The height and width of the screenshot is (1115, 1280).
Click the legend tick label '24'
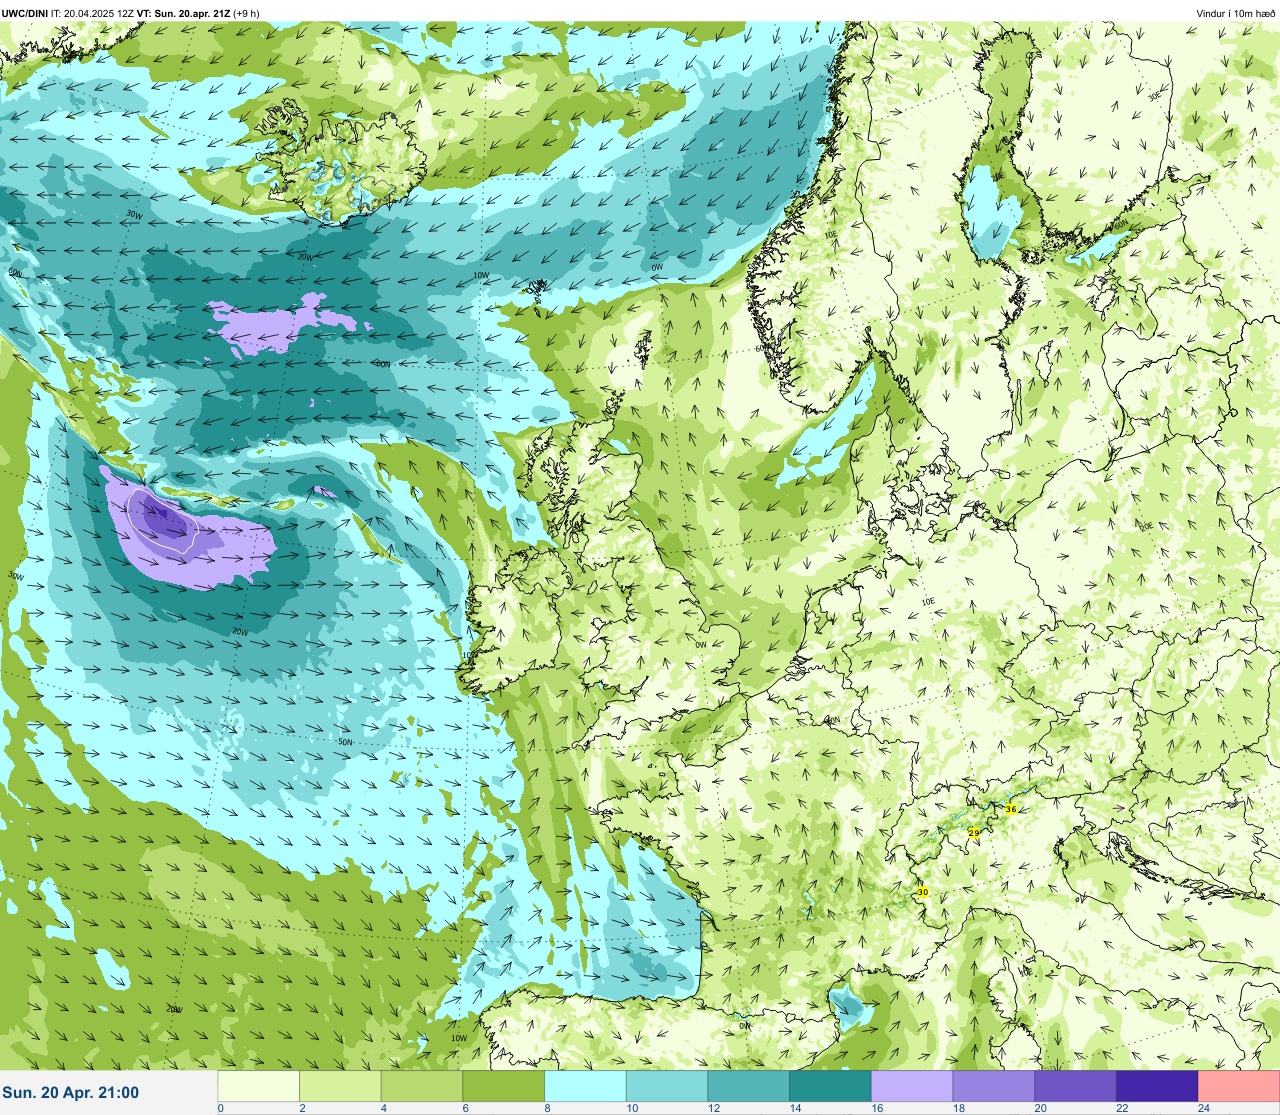click(x=1204, y=1108)
